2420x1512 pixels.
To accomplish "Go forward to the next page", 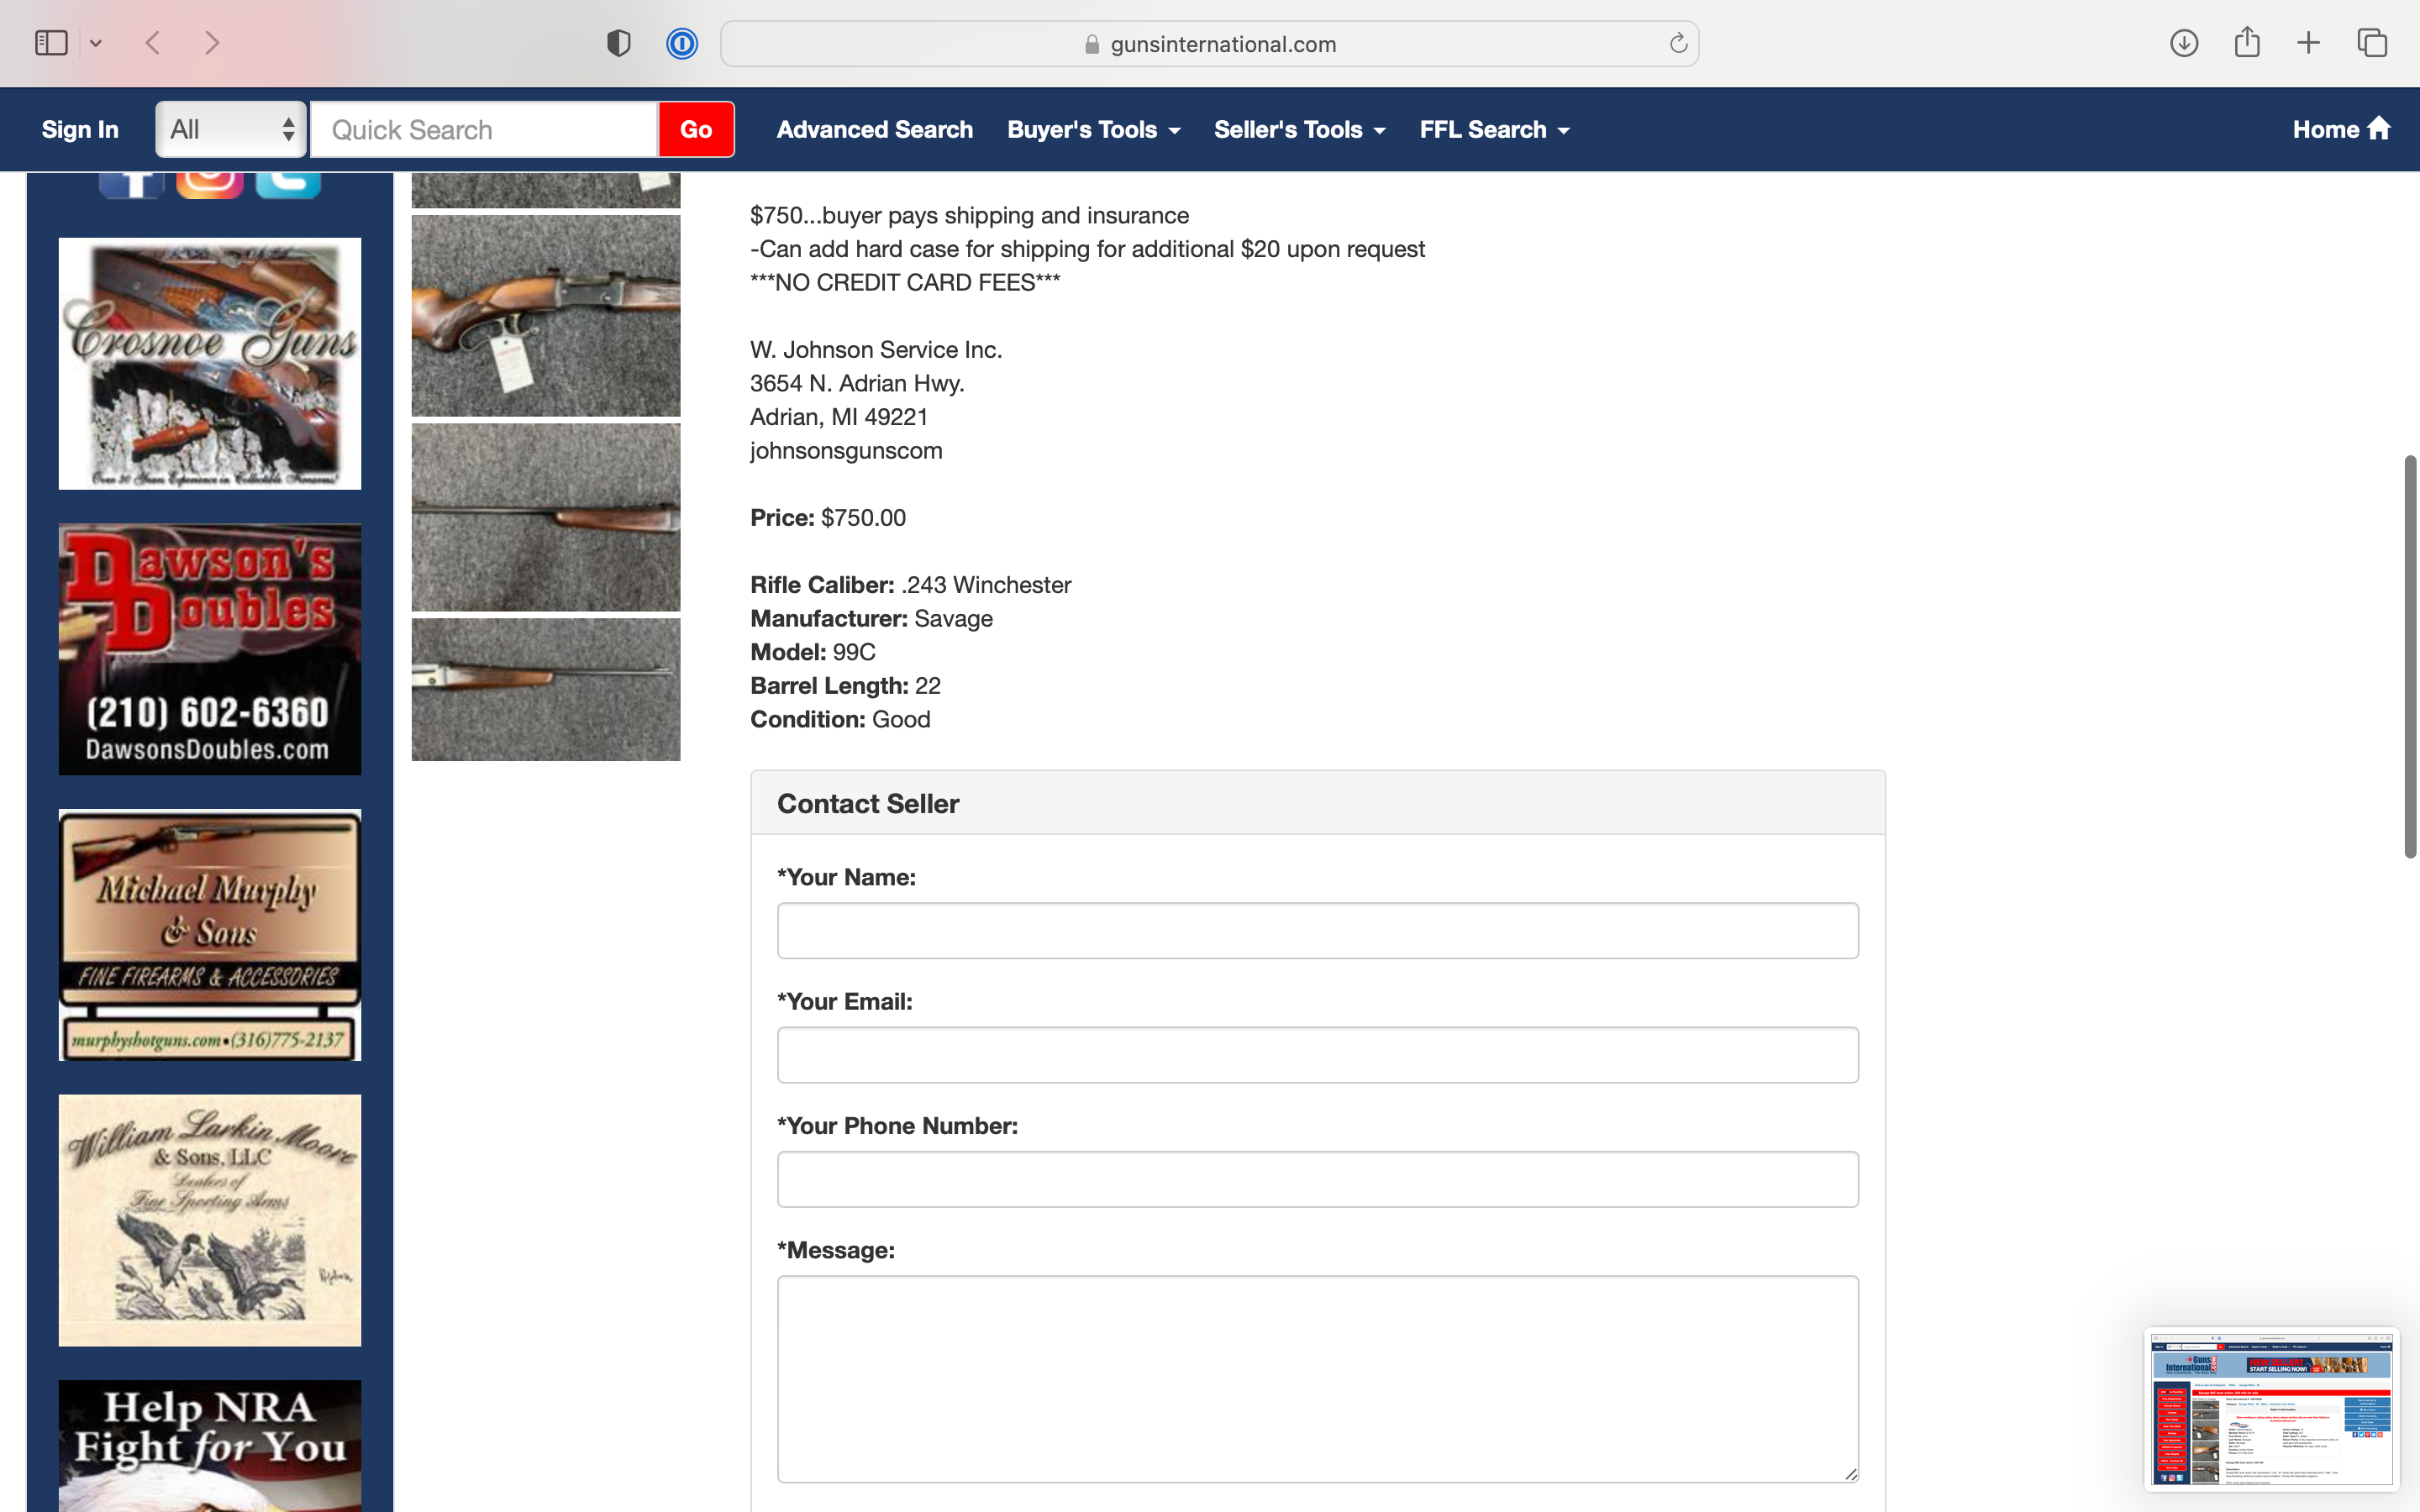I will click(212, 43).
